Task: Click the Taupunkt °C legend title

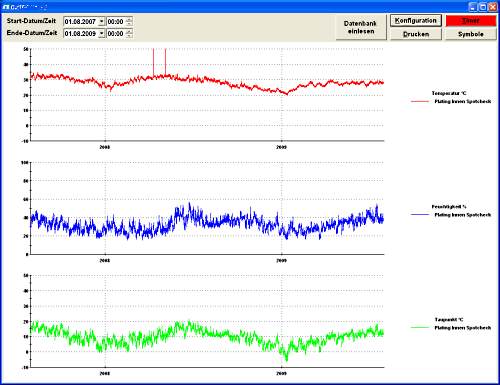Action: pyautogui.click(x=449, y=320)
